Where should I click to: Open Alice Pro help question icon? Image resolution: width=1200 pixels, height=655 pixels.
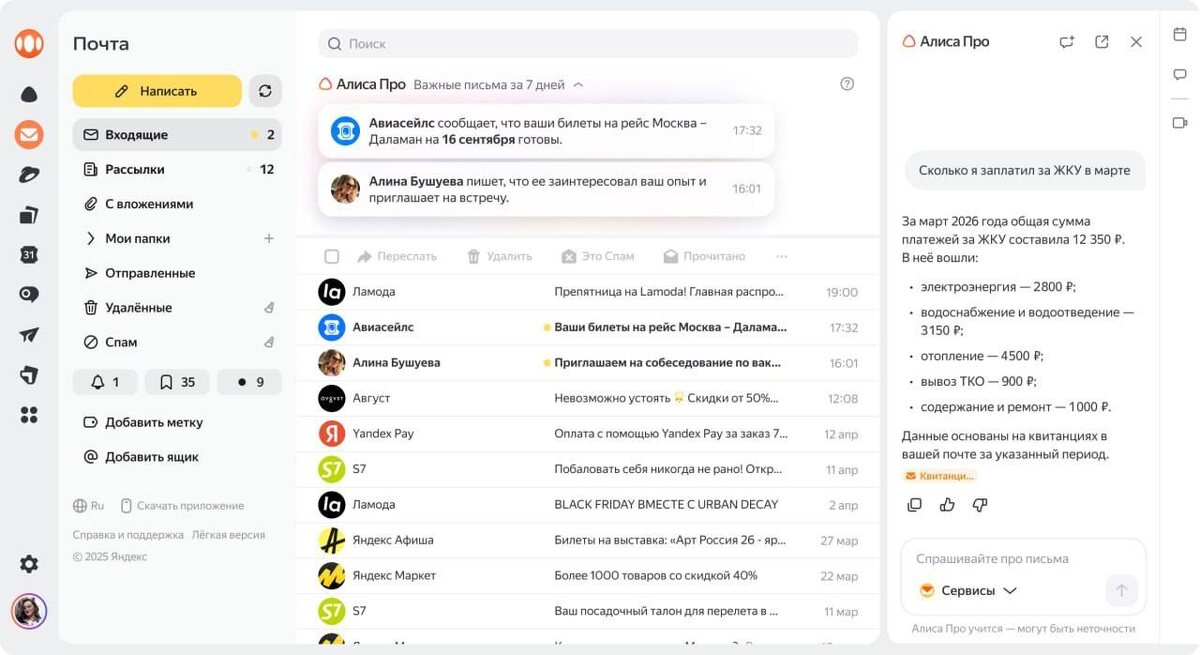tap(847, 84)
